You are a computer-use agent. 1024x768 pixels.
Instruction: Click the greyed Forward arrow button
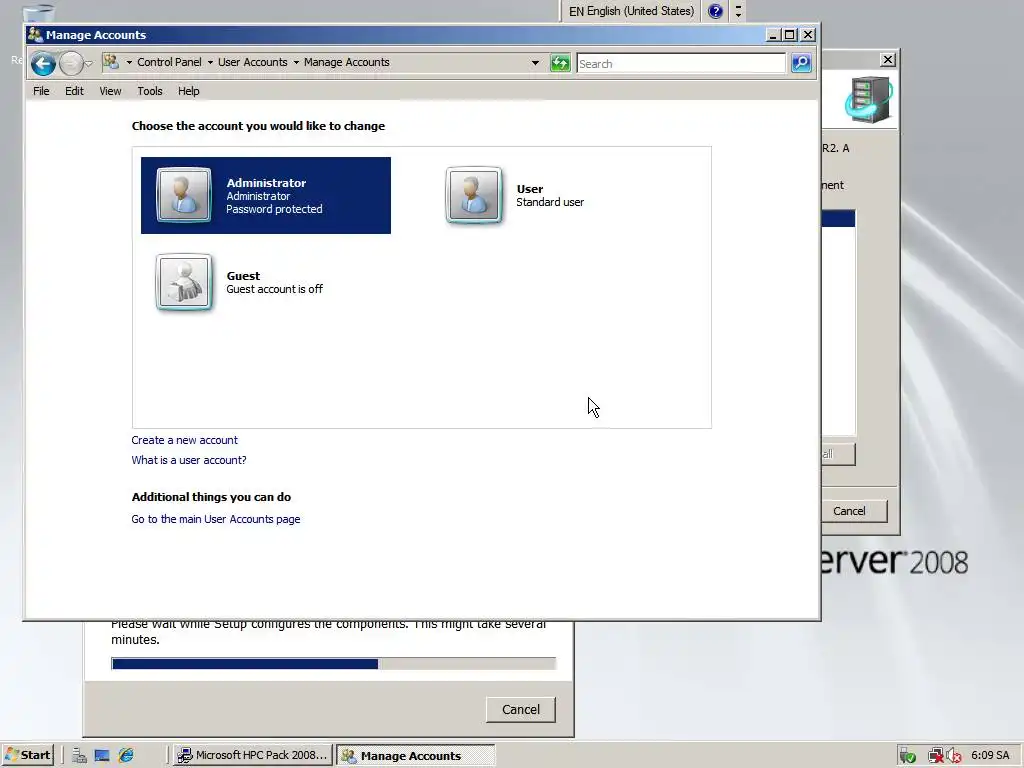click(x=71, y=63)
